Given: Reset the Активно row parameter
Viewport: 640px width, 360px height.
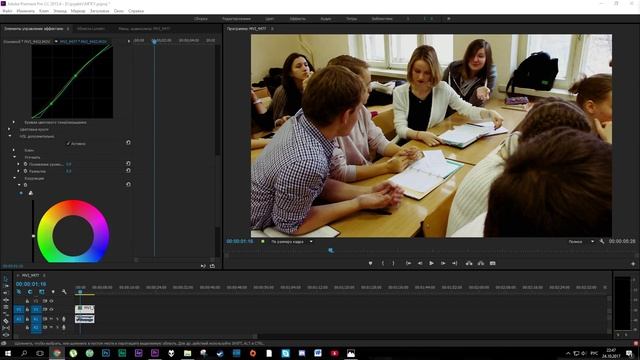Looking at the screenshot, I should coord(128,142).
